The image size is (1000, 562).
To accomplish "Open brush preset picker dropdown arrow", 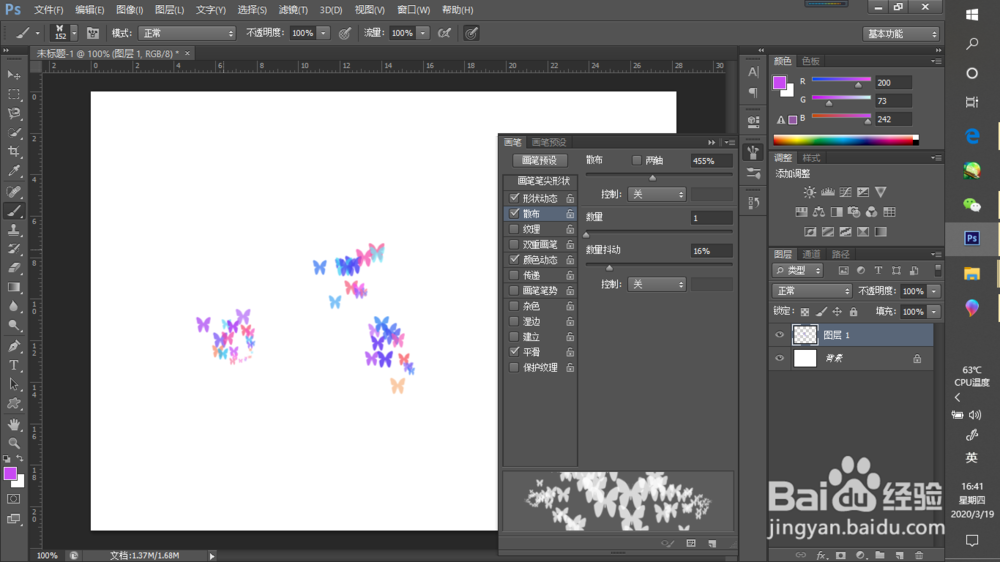I will tap(74, 33).
